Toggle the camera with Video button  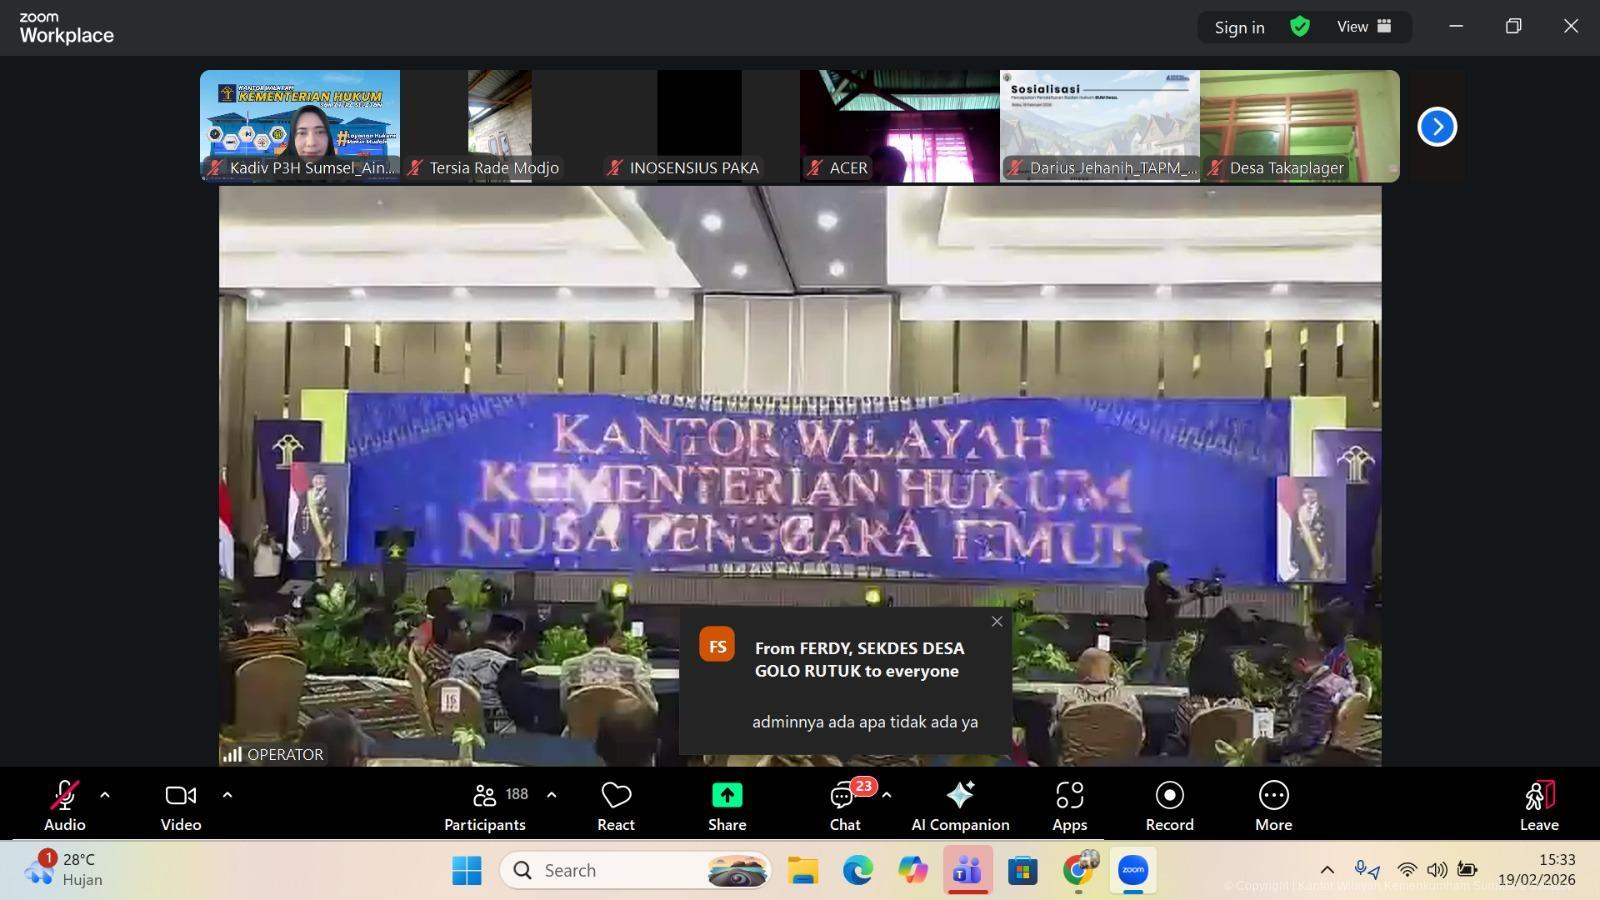click(181, 806)
